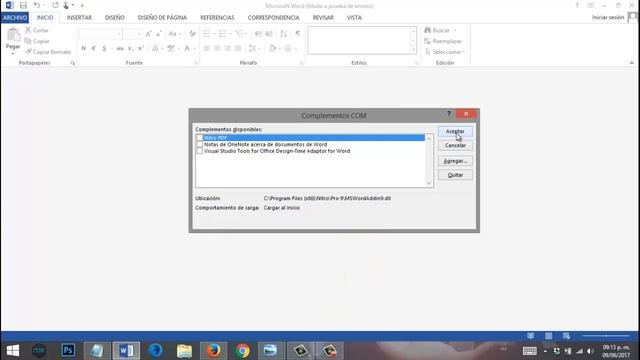Click the Pegar clipboard icon
Viewport: 640px width, 360px height.
[13, 35]
